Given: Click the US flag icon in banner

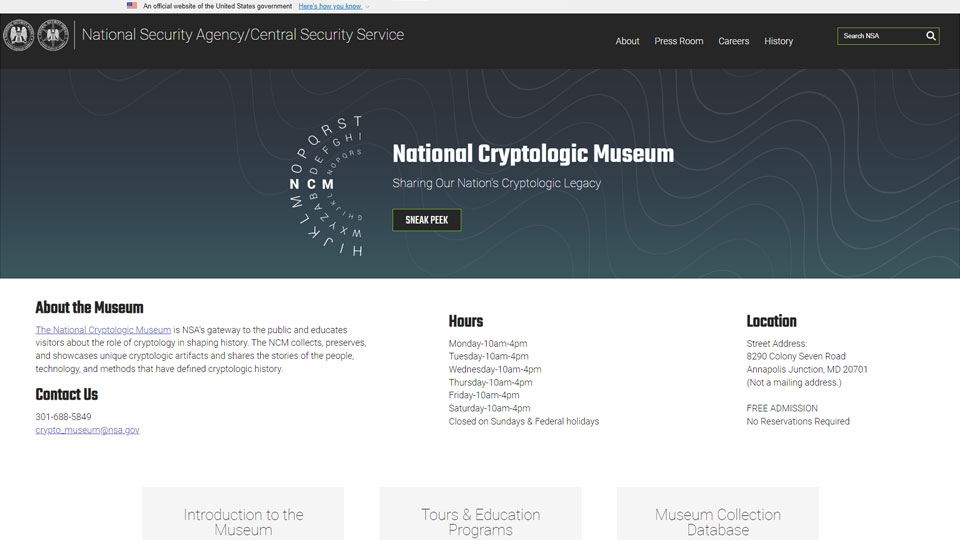Looking at the screenshot, I should tap(132, 6).
